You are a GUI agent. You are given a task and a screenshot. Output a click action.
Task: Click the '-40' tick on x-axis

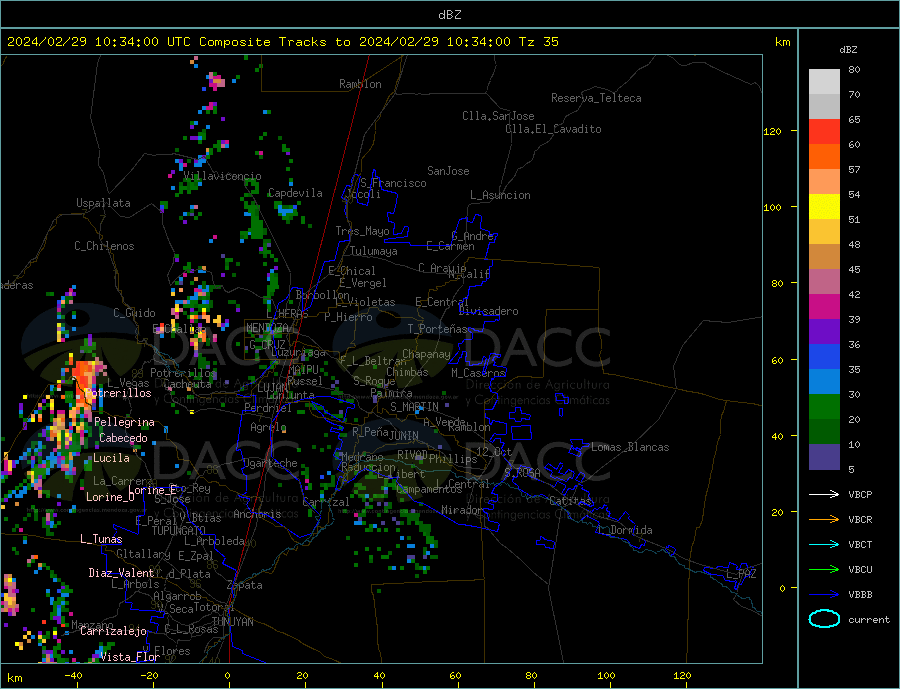(73, 676)
